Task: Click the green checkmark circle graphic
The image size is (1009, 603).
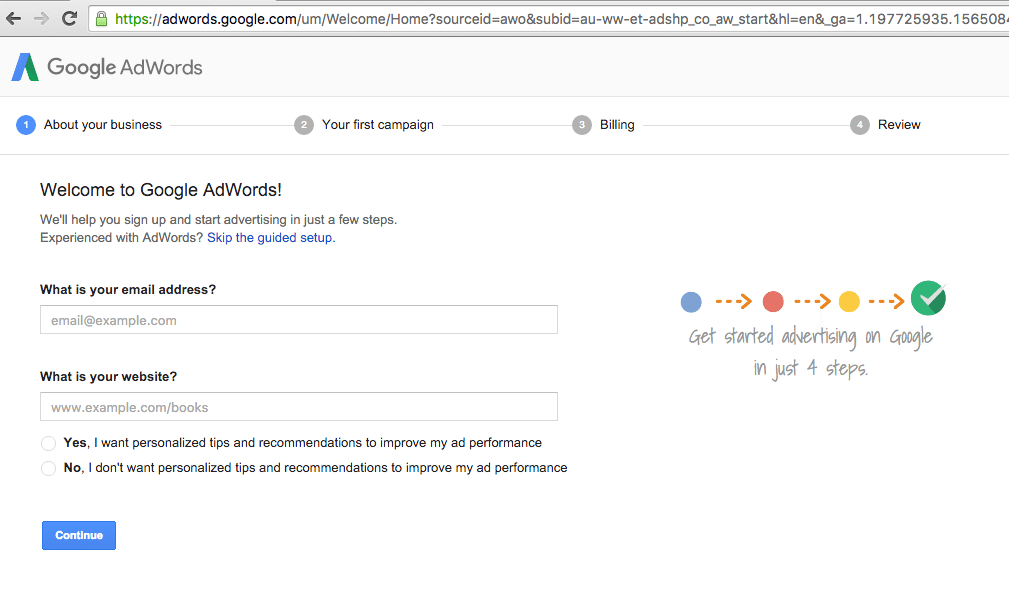Action: pyautogui.click(x=928, y=298)
